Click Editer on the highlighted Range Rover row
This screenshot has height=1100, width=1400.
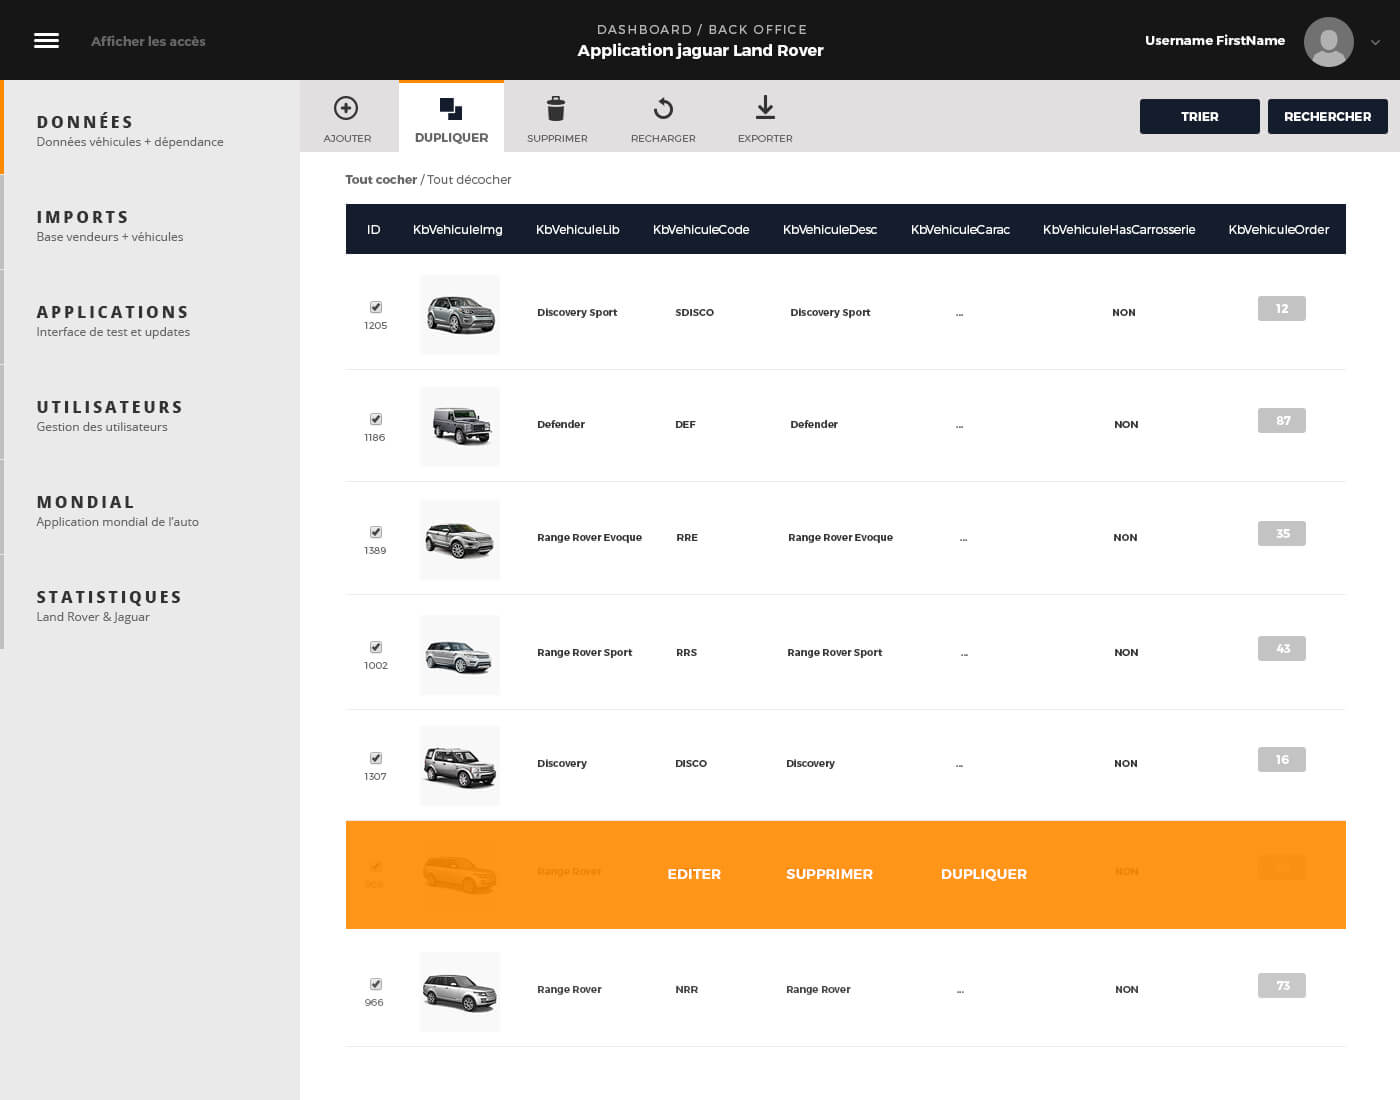694,873
